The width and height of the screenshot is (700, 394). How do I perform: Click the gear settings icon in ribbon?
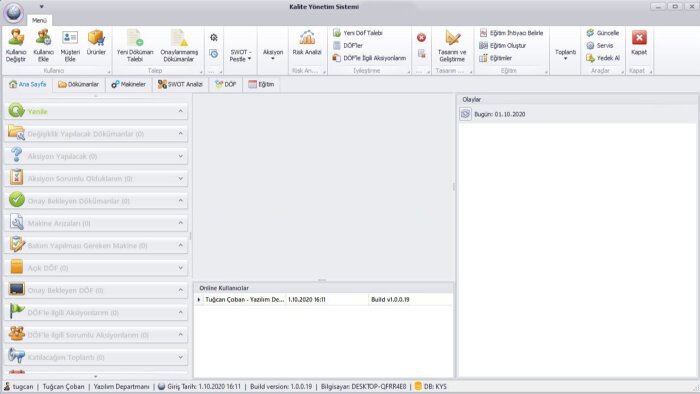pos(214,37)
